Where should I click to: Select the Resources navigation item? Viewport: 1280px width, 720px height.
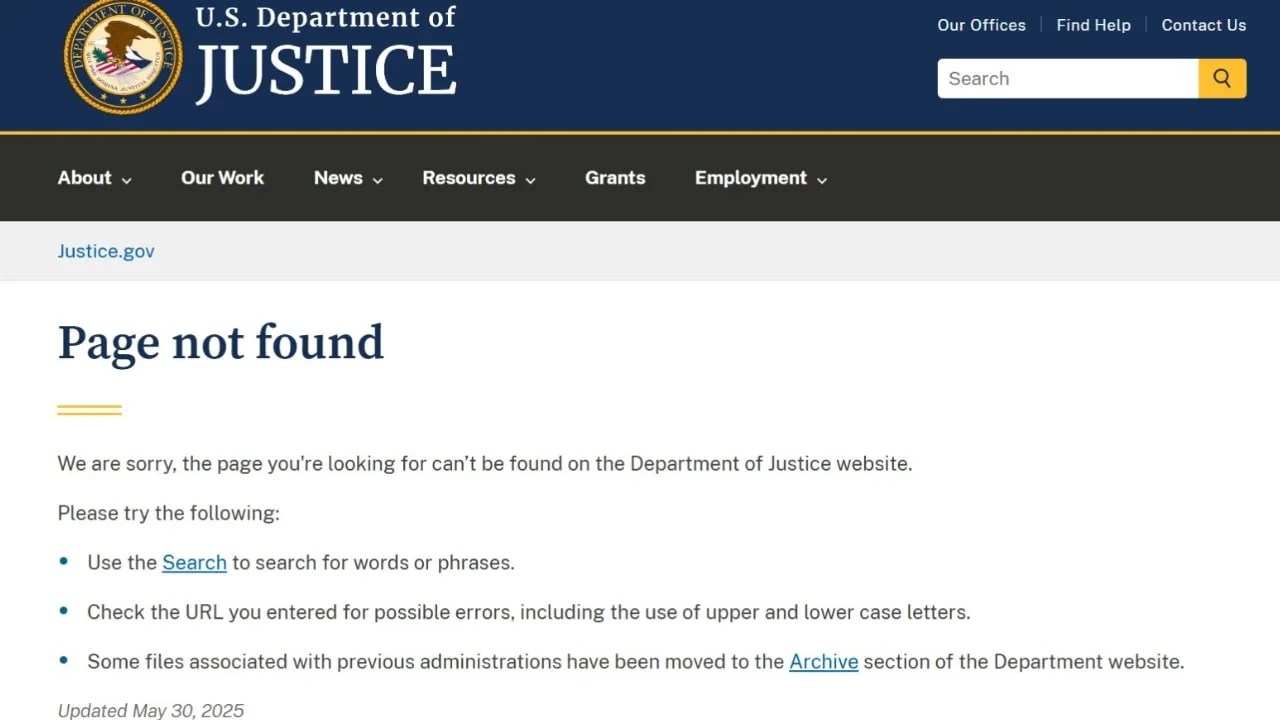468,178
